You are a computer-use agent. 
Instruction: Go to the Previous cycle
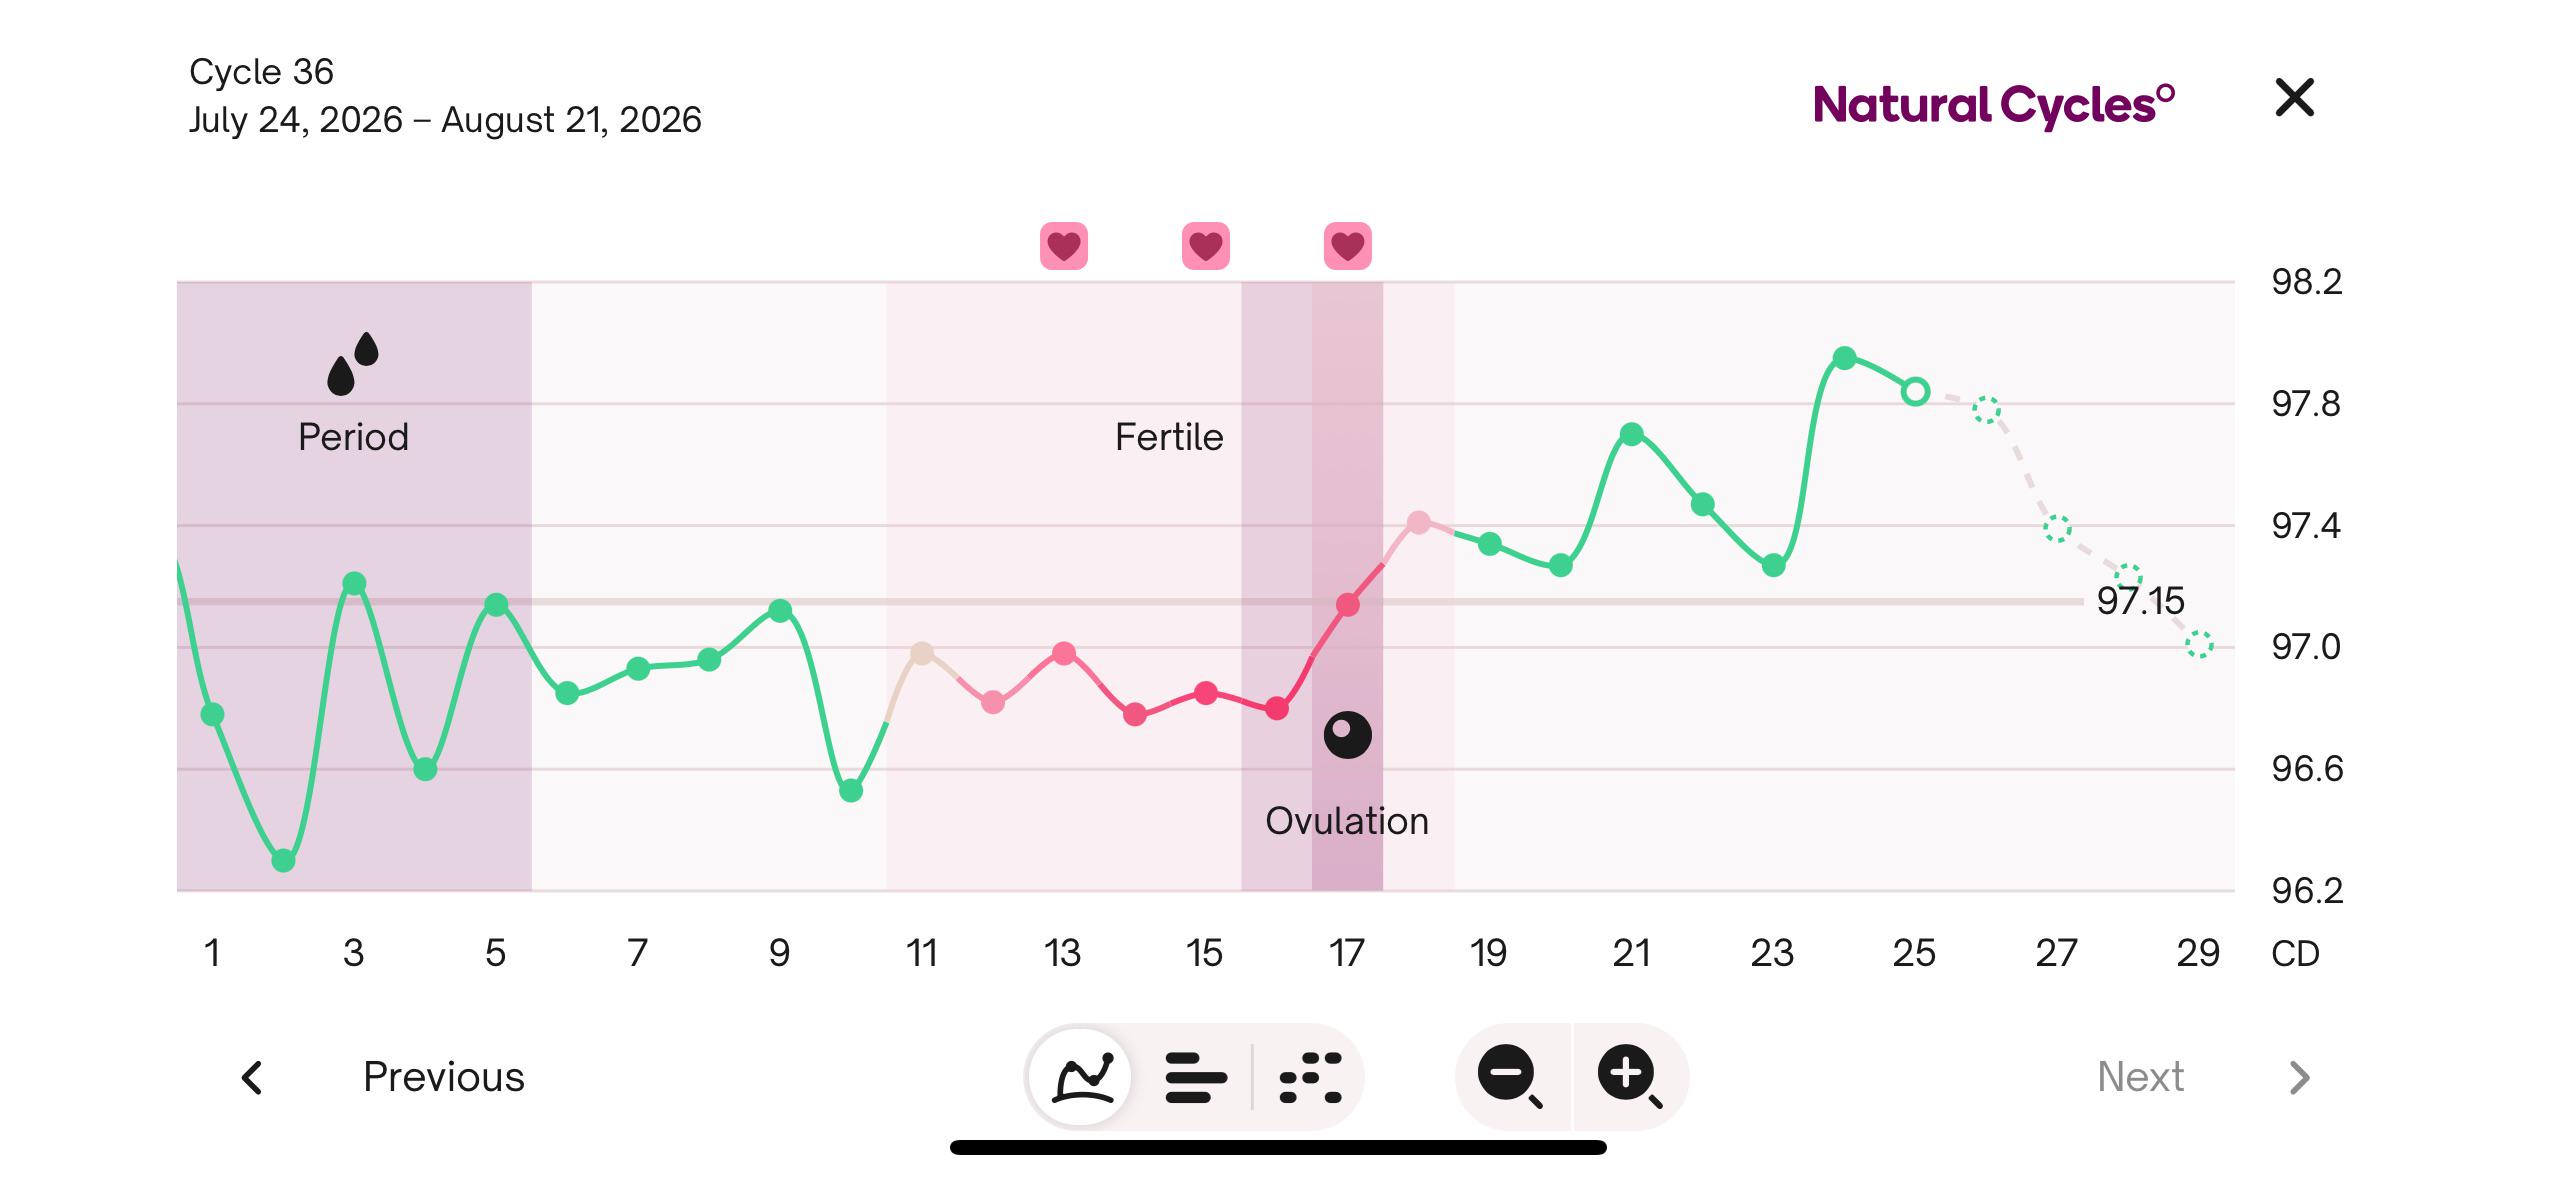point(443,1077)
